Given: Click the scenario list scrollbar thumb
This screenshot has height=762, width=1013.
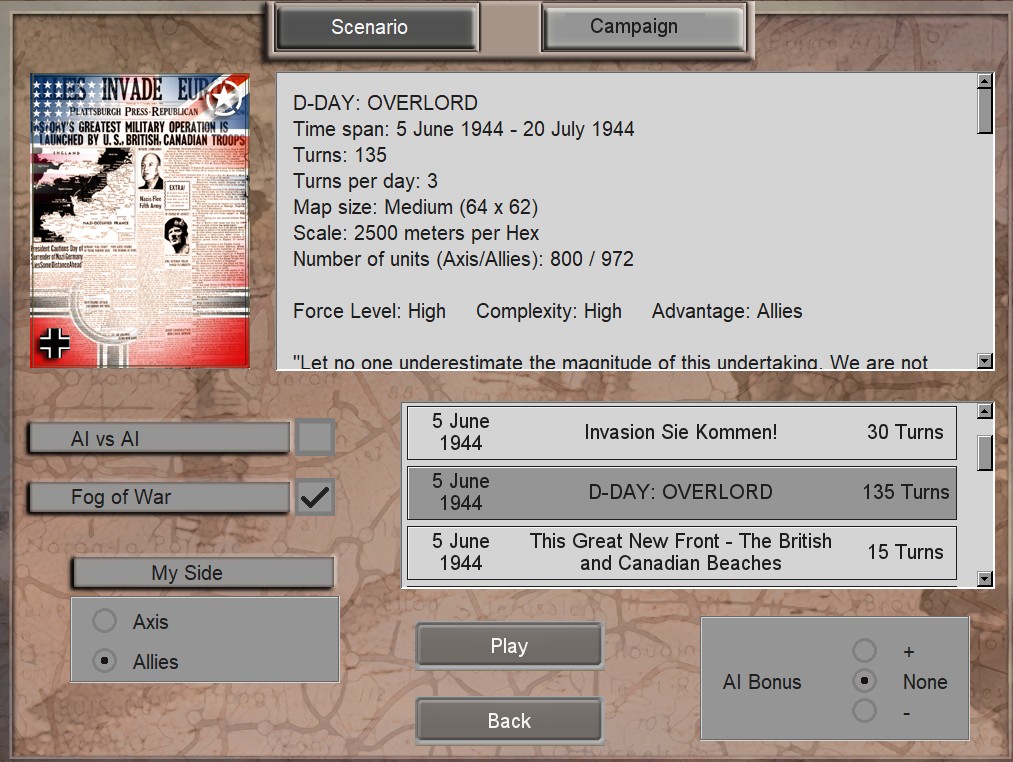Looking at the screenshot, I should (x=984, y=452).
